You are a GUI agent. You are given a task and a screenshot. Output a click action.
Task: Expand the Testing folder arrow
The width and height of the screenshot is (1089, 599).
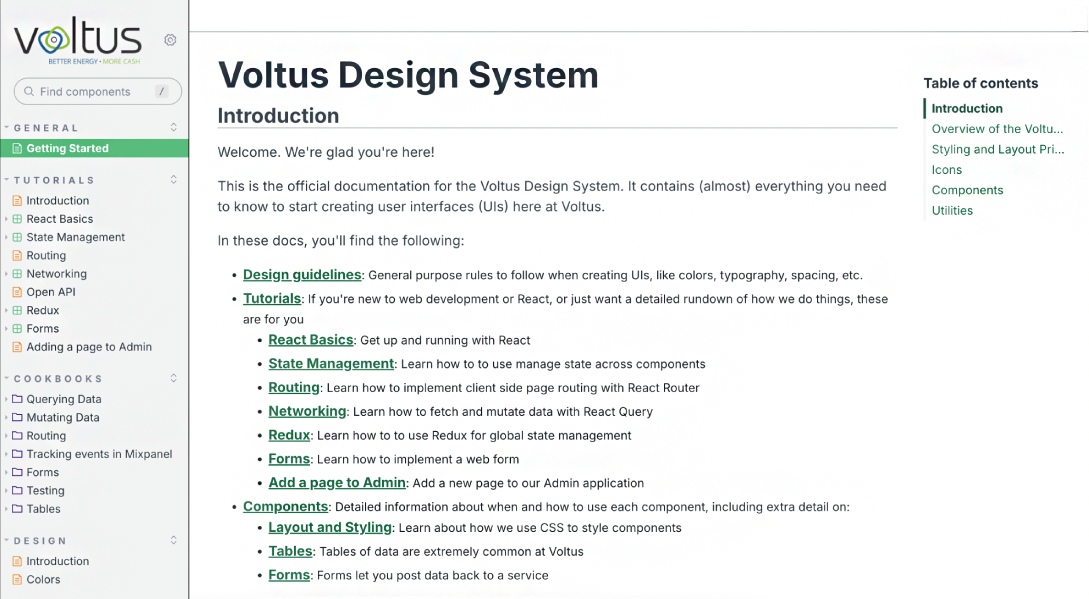coord(6,490)
